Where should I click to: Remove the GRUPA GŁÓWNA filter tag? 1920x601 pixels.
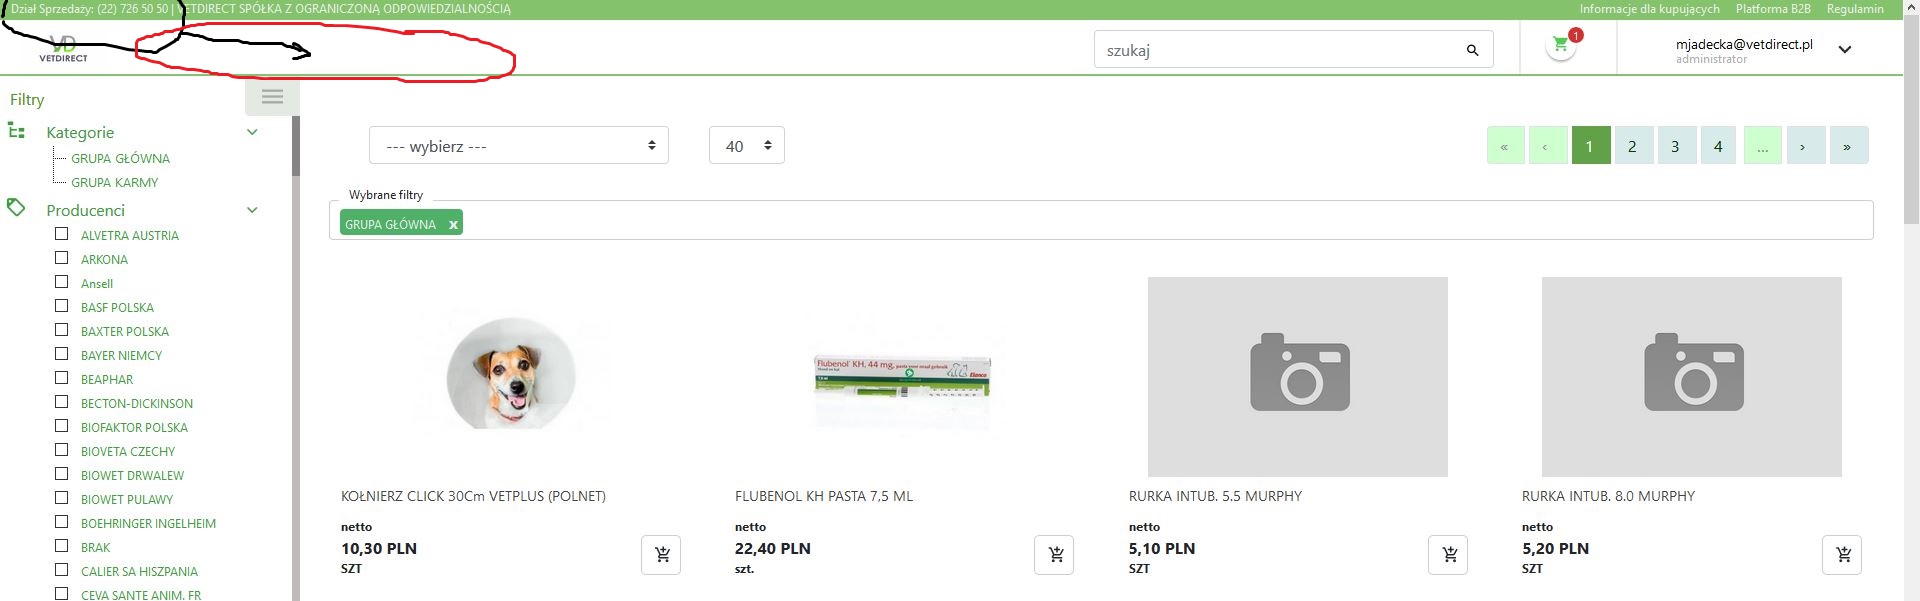[453, 225]
